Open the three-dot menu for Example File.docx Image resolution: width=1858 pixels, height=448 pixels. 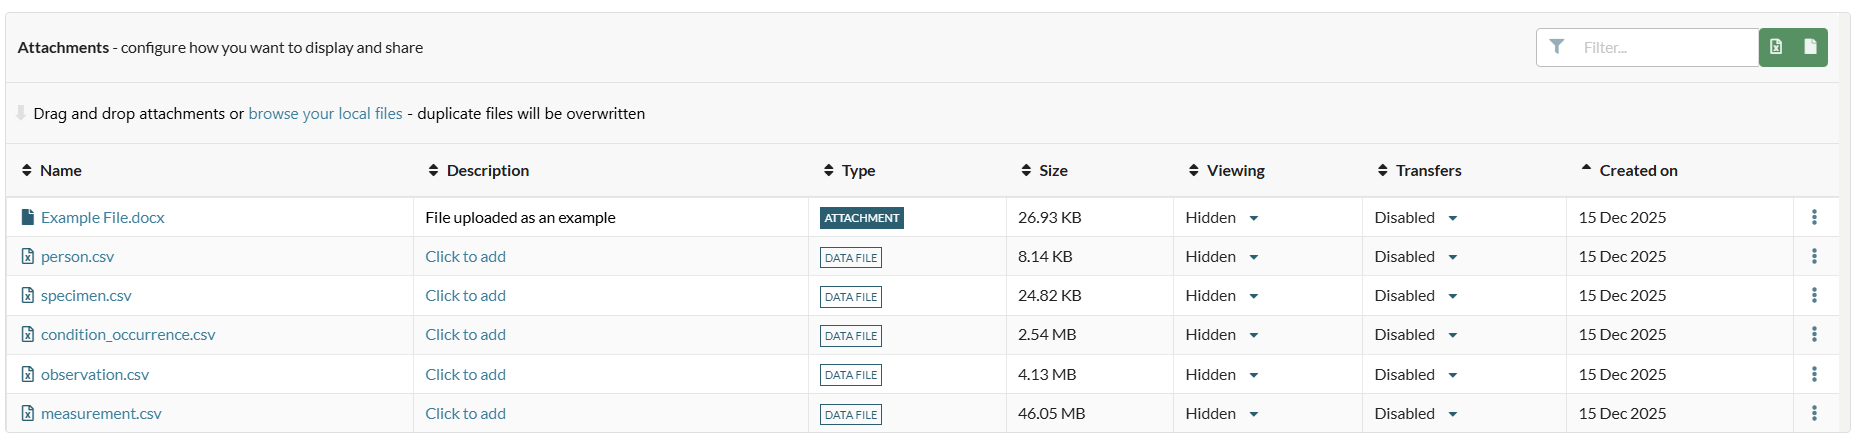click(1814, 217)
